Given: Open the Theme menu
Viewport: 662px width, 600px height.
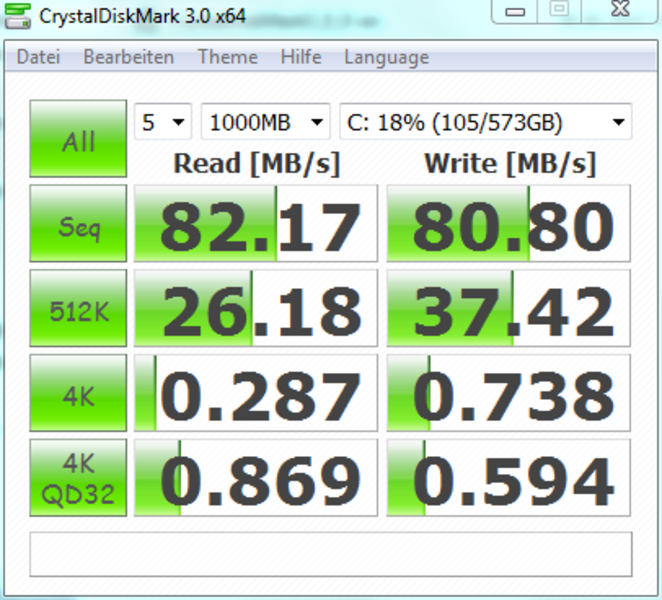Looking at the screenshot, I should (x=228, y=57).
